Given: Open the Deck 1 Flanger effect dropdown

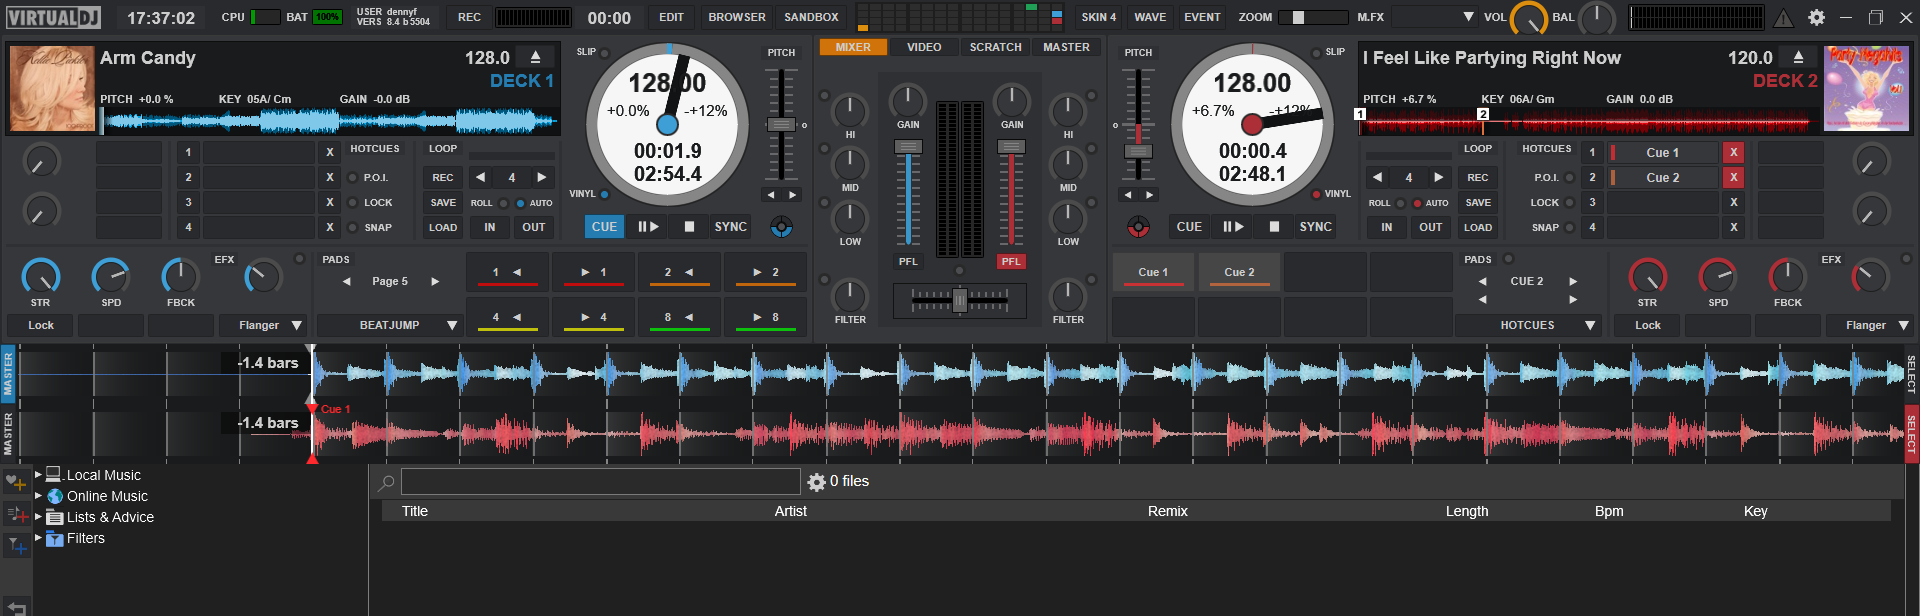Looking at the screenshot, I should (x=297, y=326).
